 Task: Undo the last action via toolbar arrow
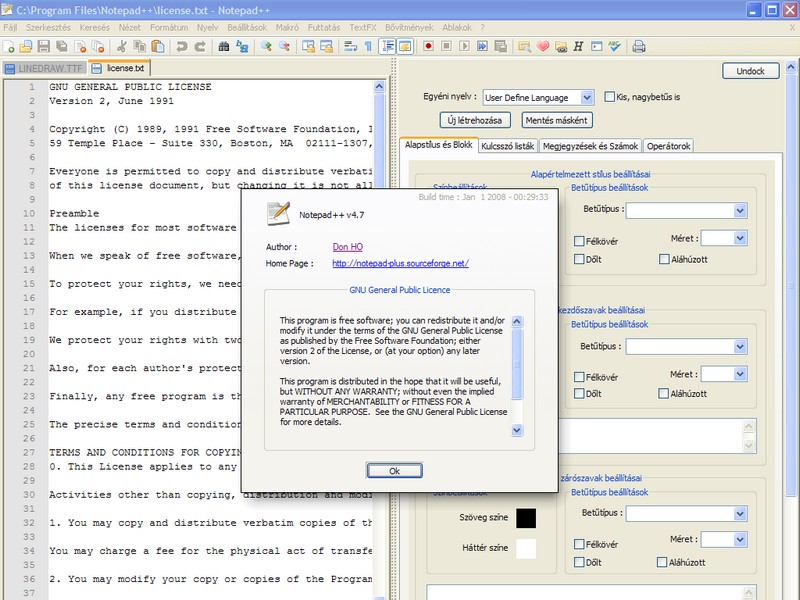181,47
